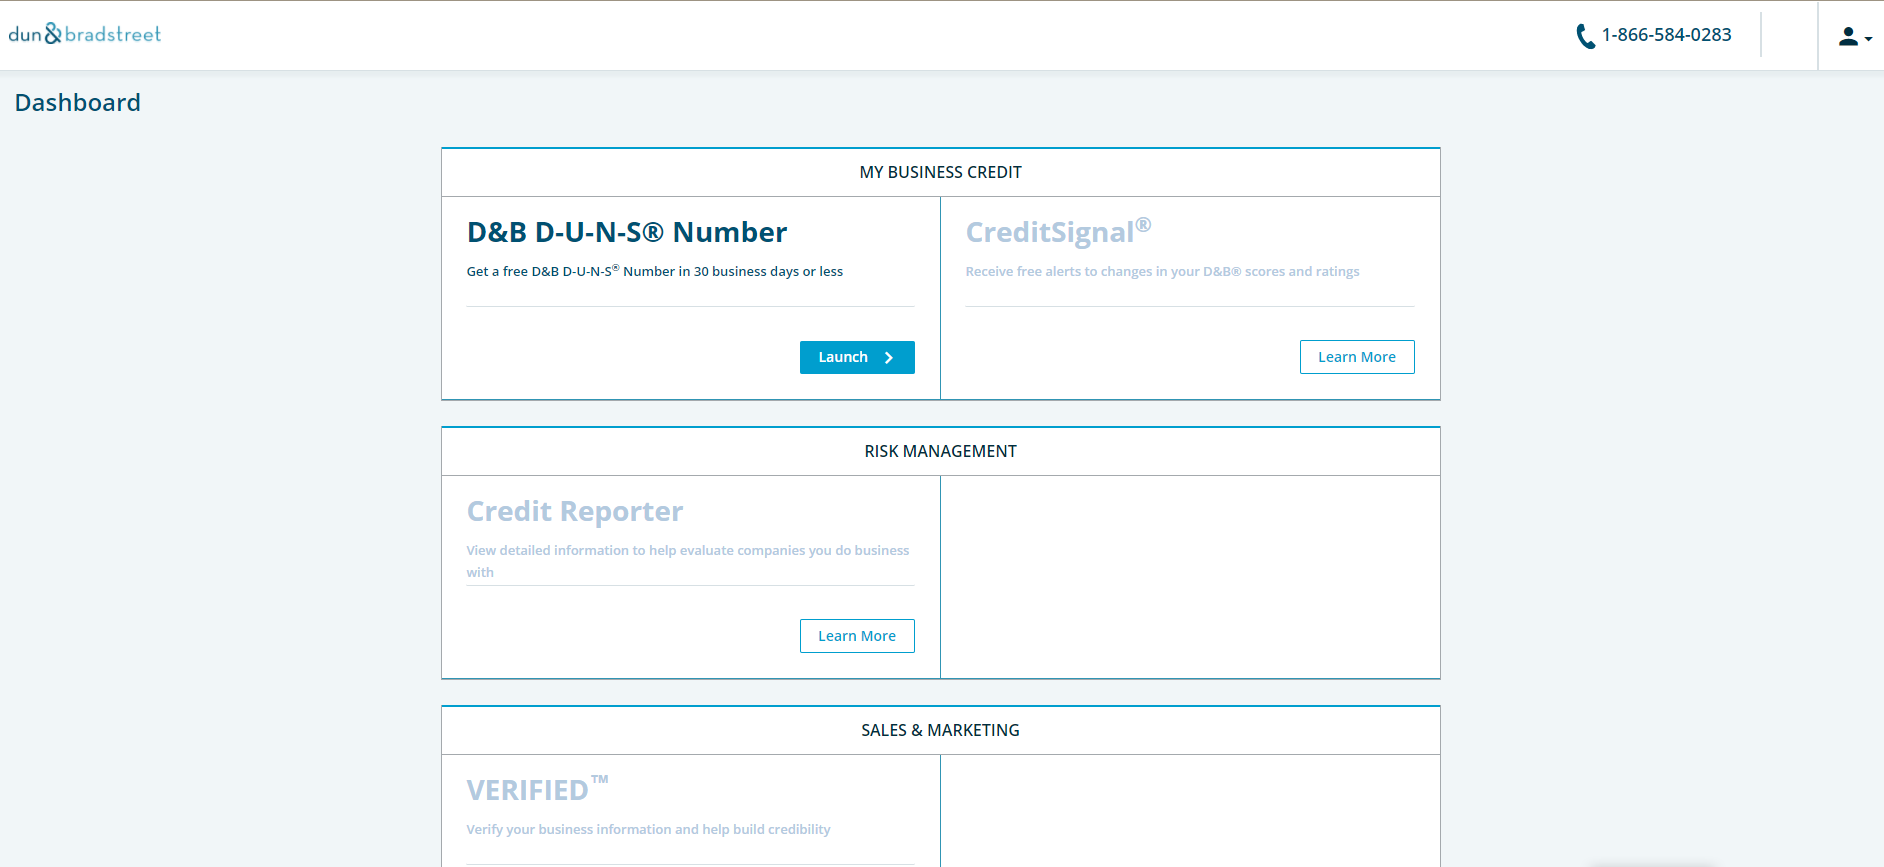The width and height of the screenshot is (1884, 867).
Task: Expand the account dropdown caret
Action: pyautogui.click(x=1868, y=39)
